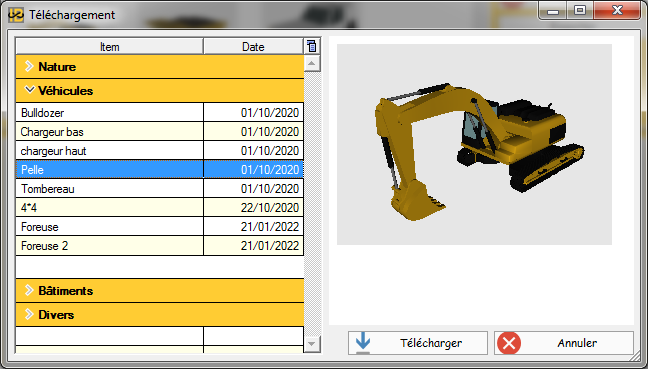Click the 22/10/2020 date cell
The width and height of the screenshot is (648, 369).
(x=254, y=208)
